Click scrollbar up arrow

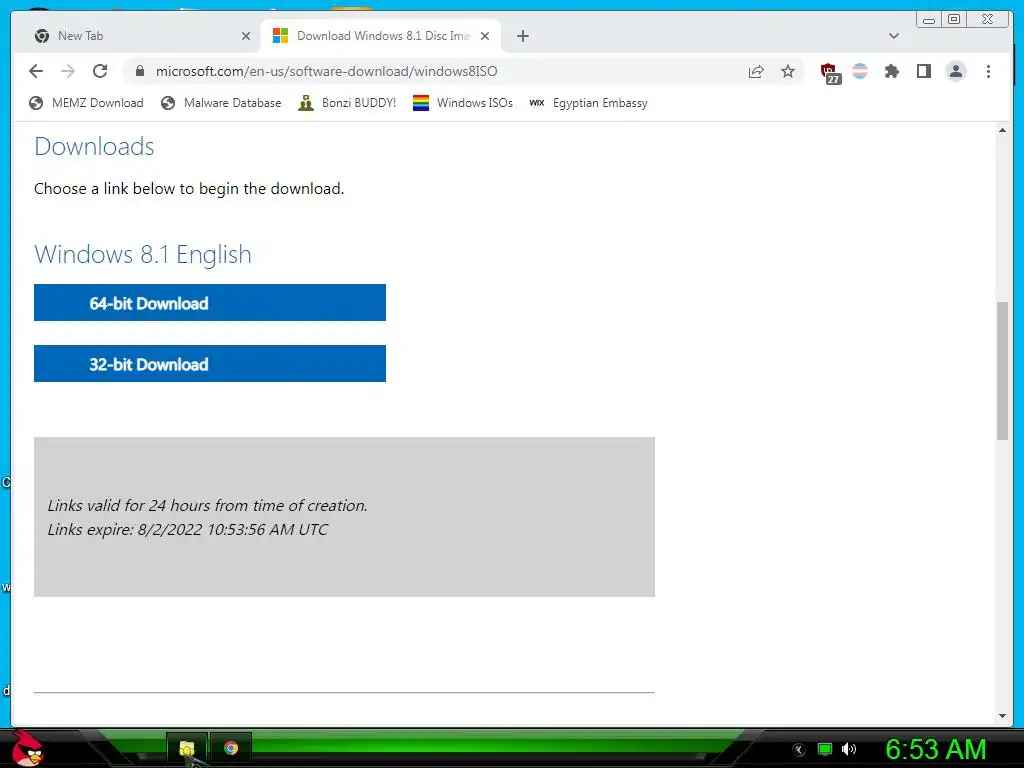tap(1002, 131)
